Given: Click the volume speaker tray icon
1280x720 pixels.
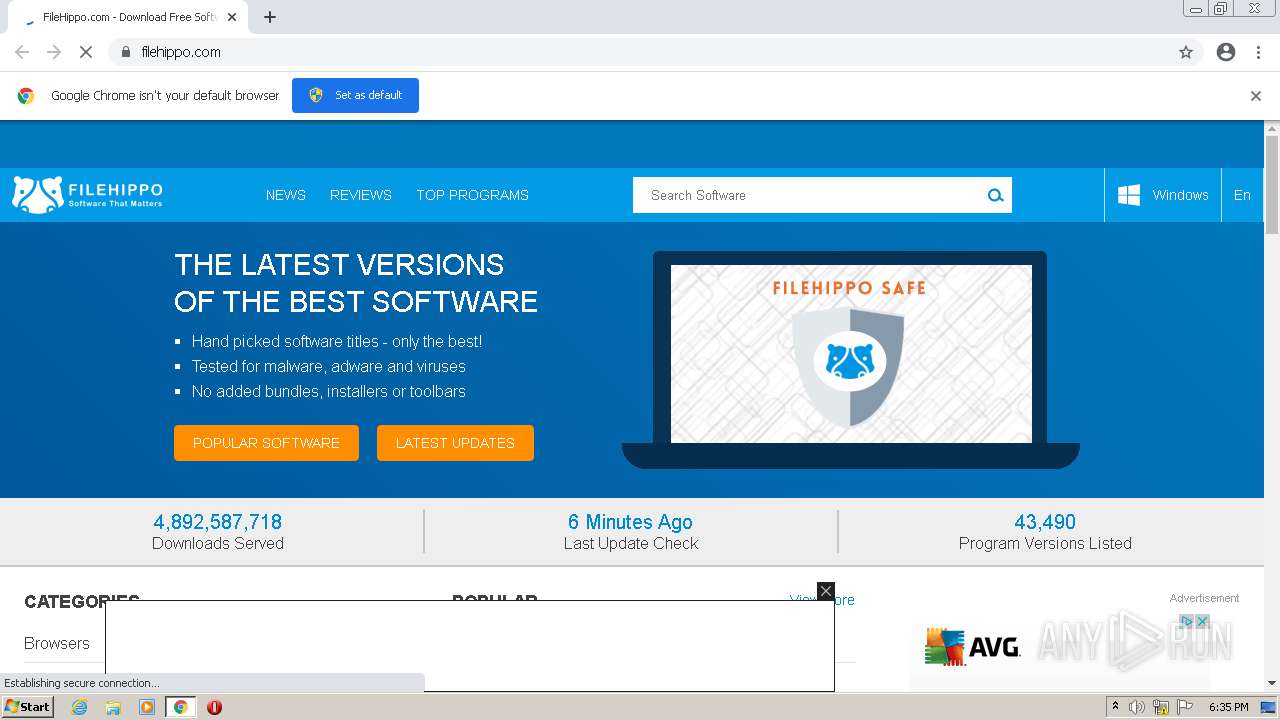Looking at the screenshot, I should tap(1137, 707).
